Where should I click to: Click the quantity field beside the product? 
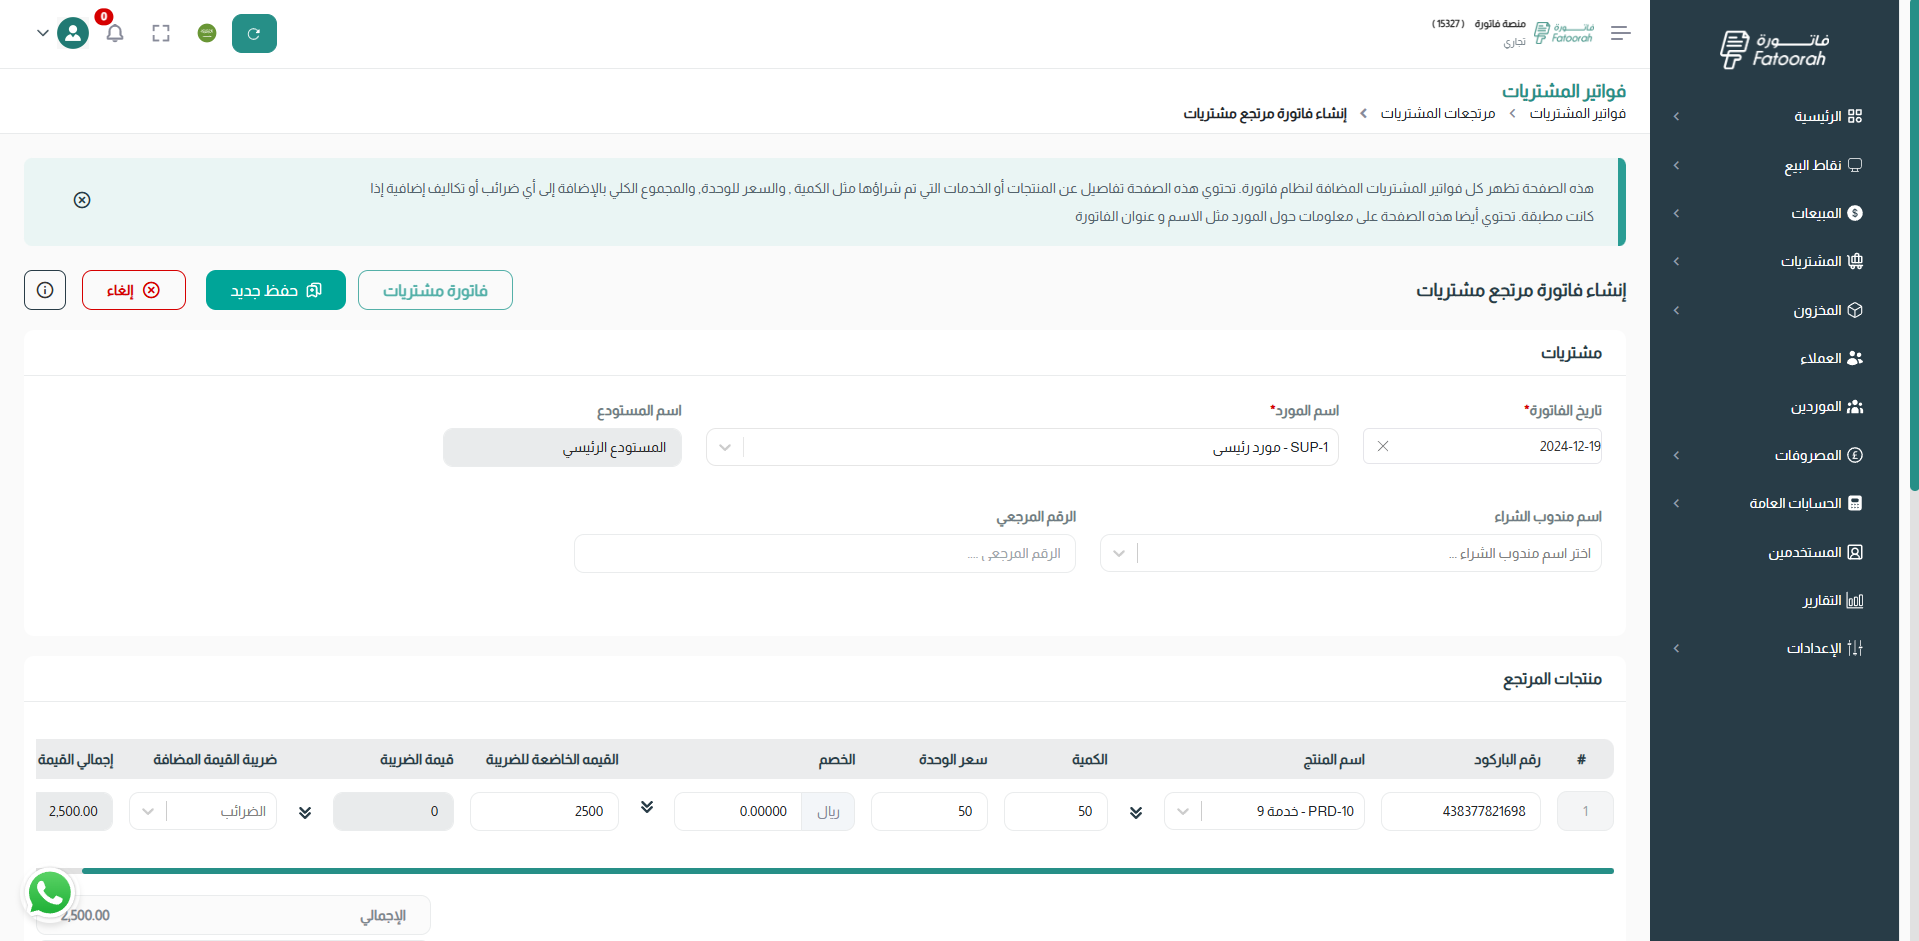pyautogui.click(x=1056, y=811)
